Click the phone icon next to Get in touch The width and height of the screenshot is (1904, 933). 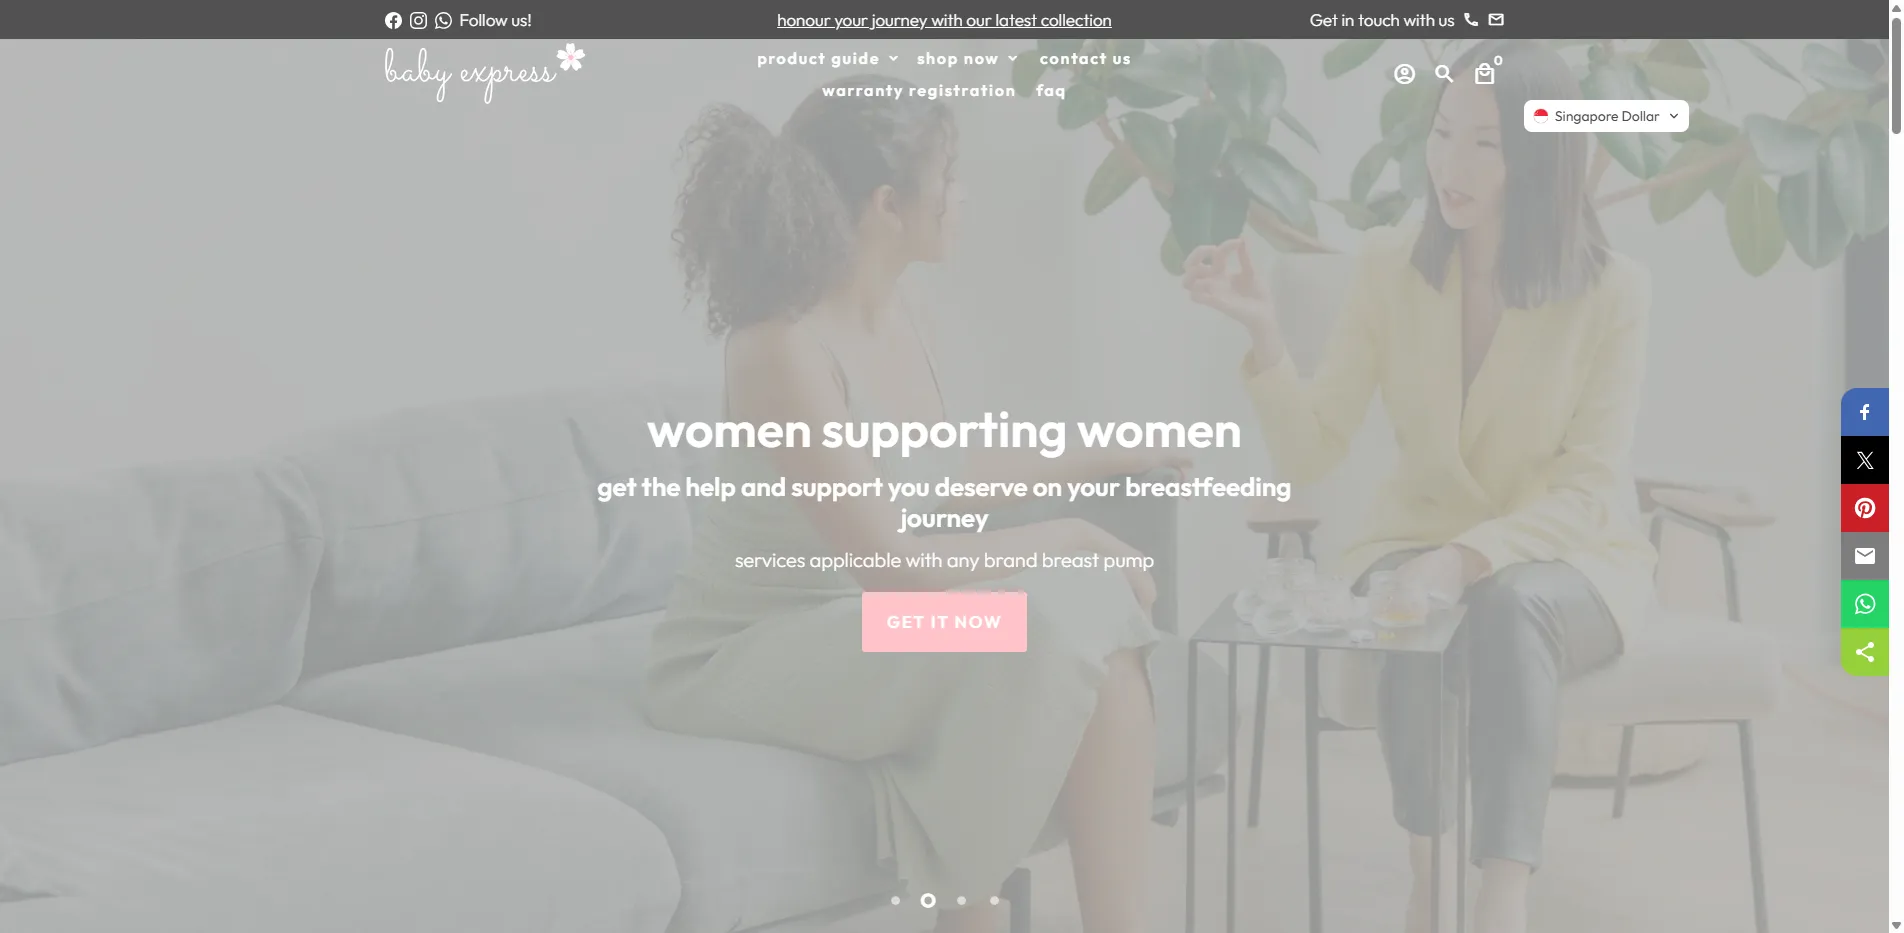[1471, 20]
